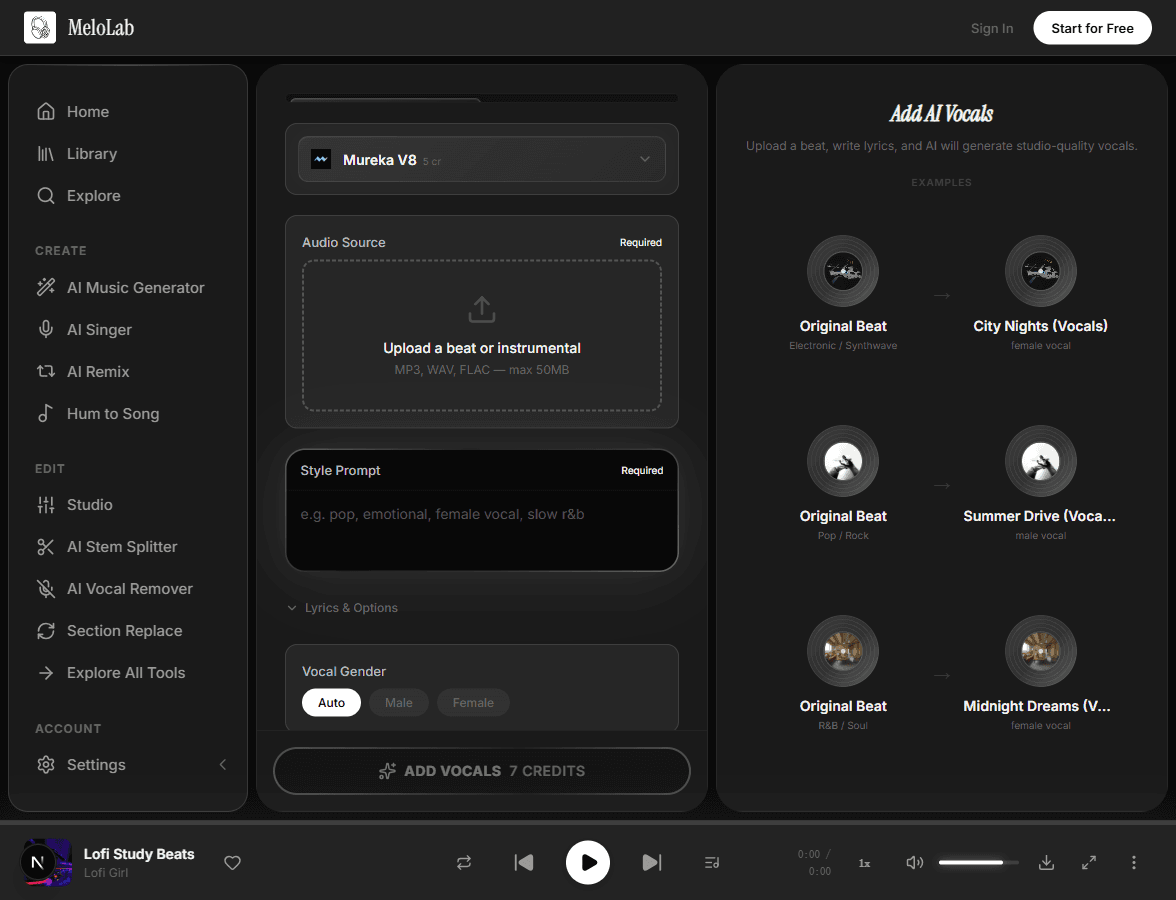
Task: Click the AI Stem Splitter scissors icon
Action: pyautogui.click(x=46, y=547)
